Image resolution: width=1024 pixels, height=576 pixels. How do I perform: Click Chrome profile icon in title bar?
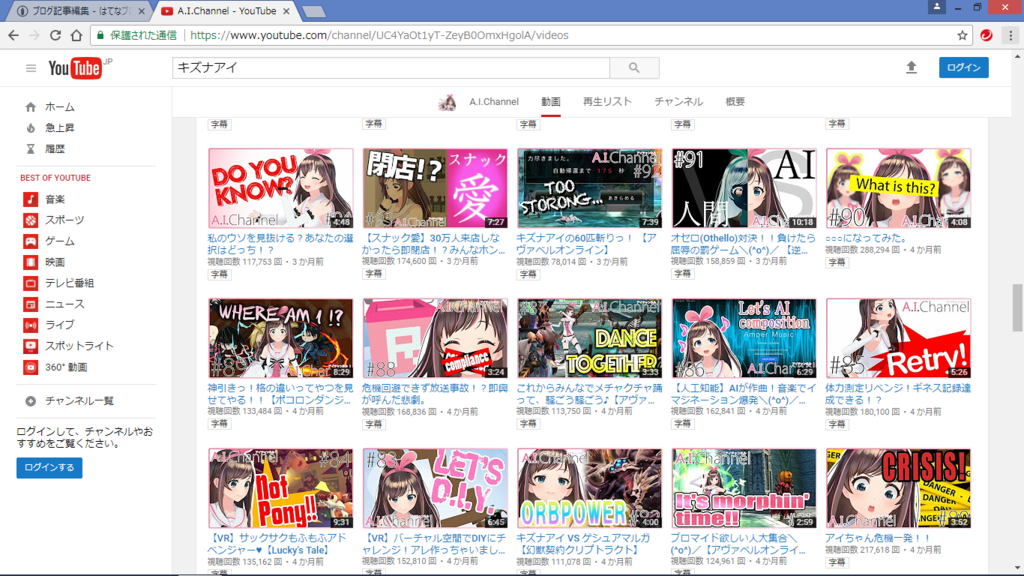(936, 7)
